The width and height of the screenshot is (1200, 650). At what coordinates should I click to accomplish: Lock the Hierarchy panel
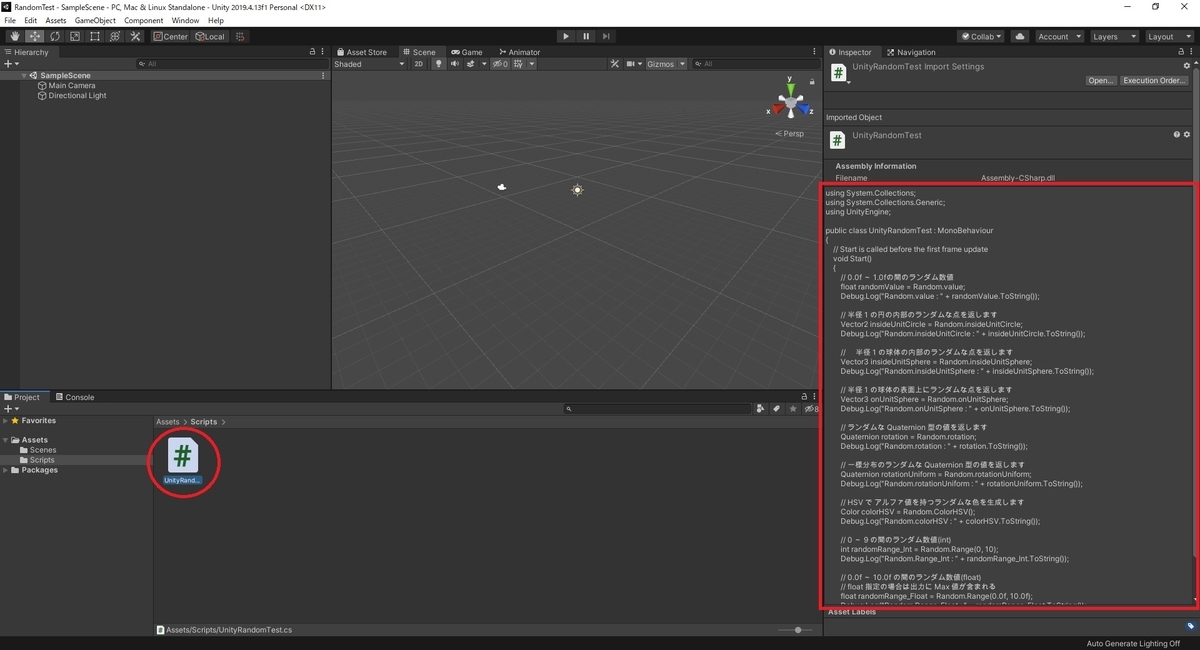point(312,52)
